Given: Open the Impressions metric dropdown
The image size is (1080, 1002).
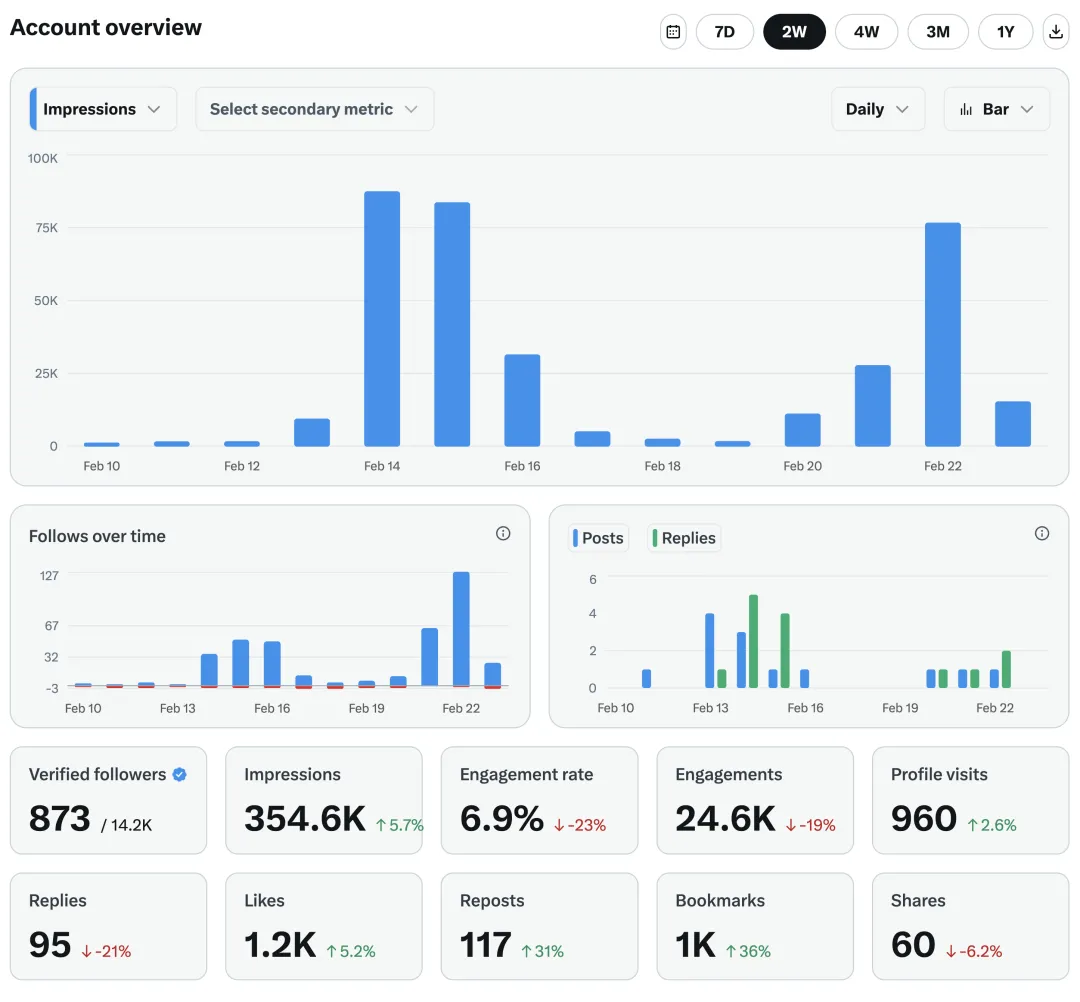Looking at the screenshot, I should tap(100, 108).
